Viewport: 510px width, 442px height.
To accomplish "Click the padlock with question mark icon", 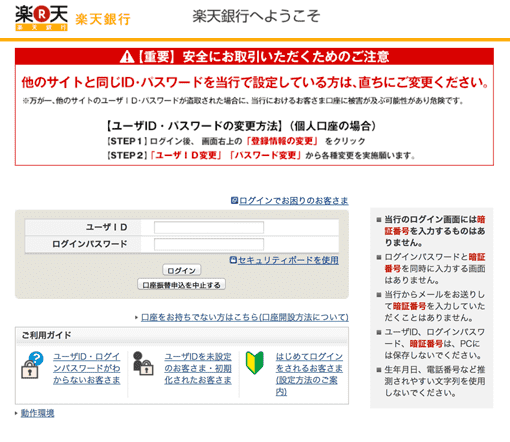I will click(x=32, y=366).
